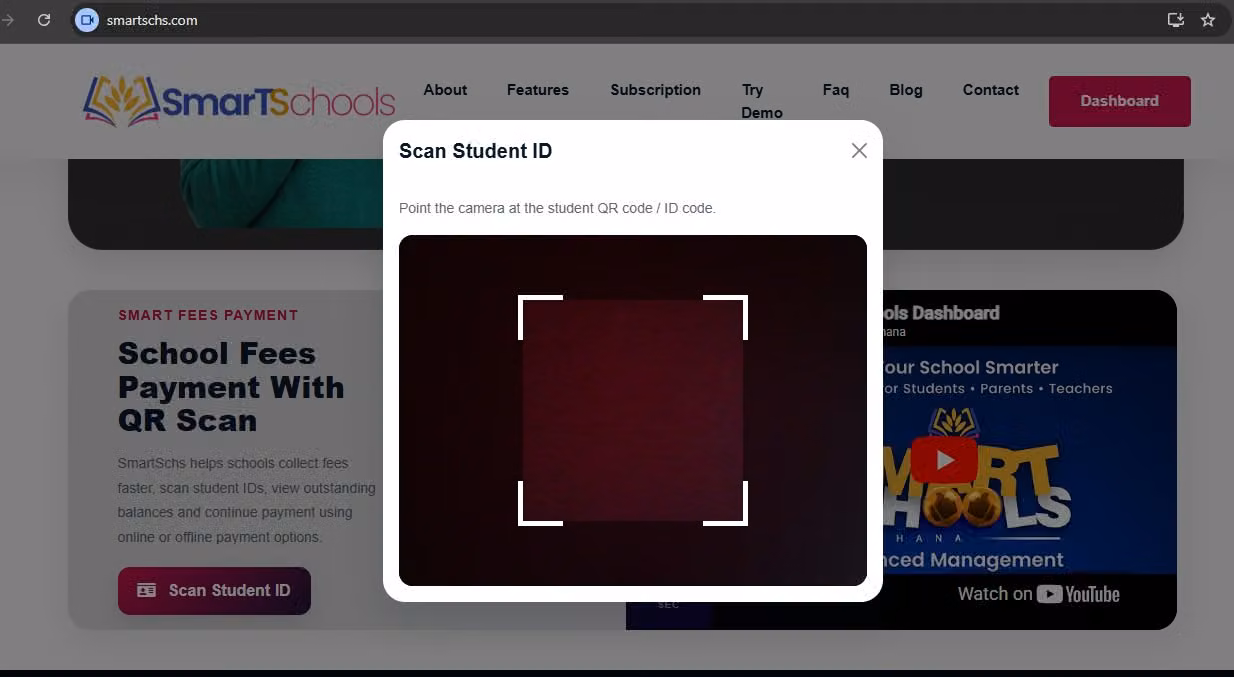Click the camera scan frame area
Screen dimensions: 1234x678
633,410
